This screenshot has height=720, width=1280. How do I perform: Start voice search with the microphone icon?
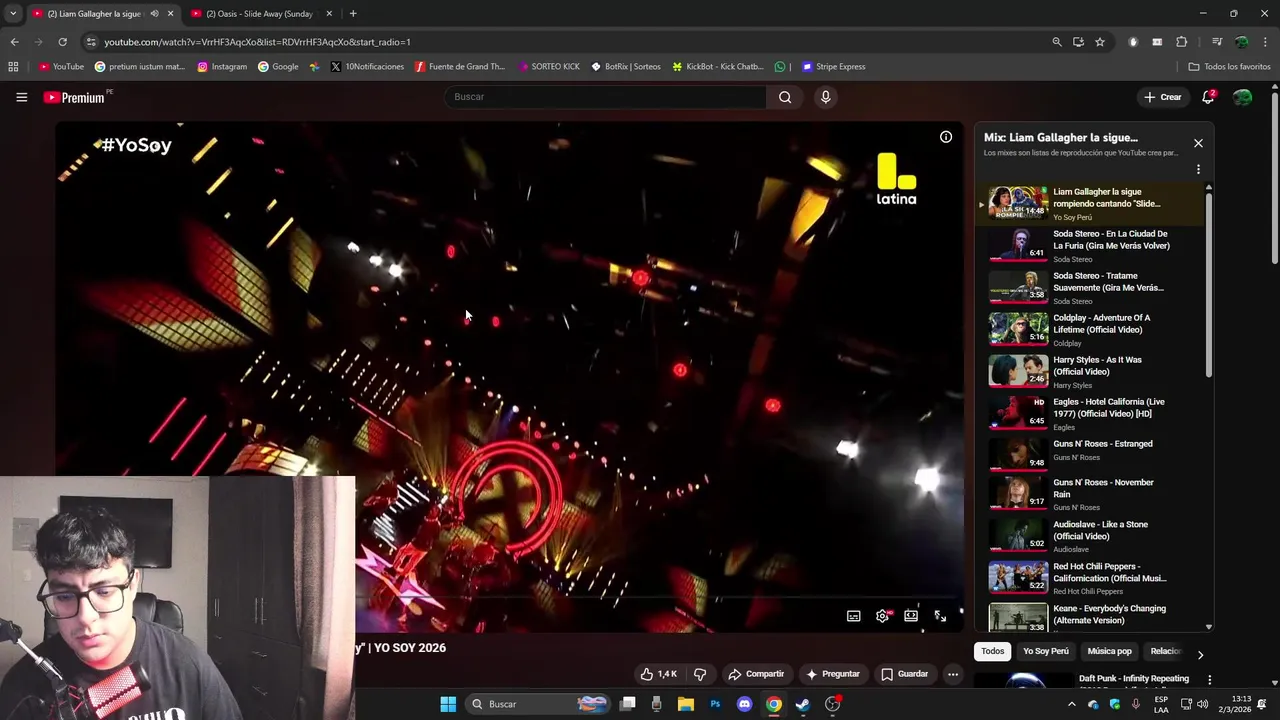click(825, 97)
